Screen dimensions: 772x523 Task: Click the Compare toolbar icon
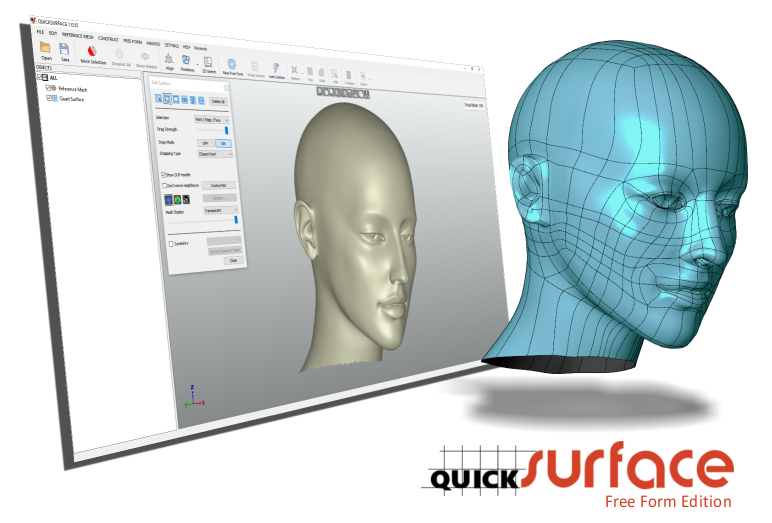349,75
